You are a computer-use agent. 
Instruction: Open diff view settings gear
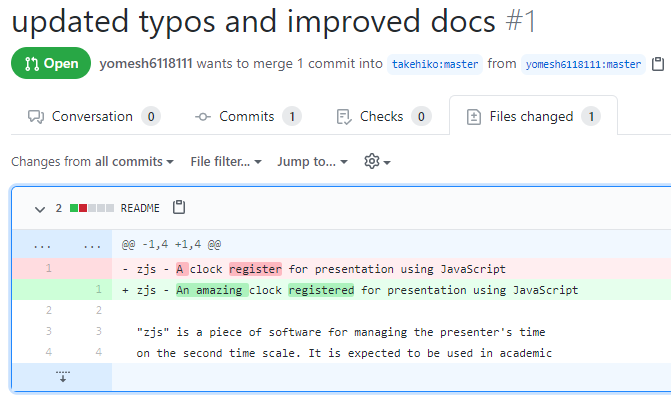377,162
